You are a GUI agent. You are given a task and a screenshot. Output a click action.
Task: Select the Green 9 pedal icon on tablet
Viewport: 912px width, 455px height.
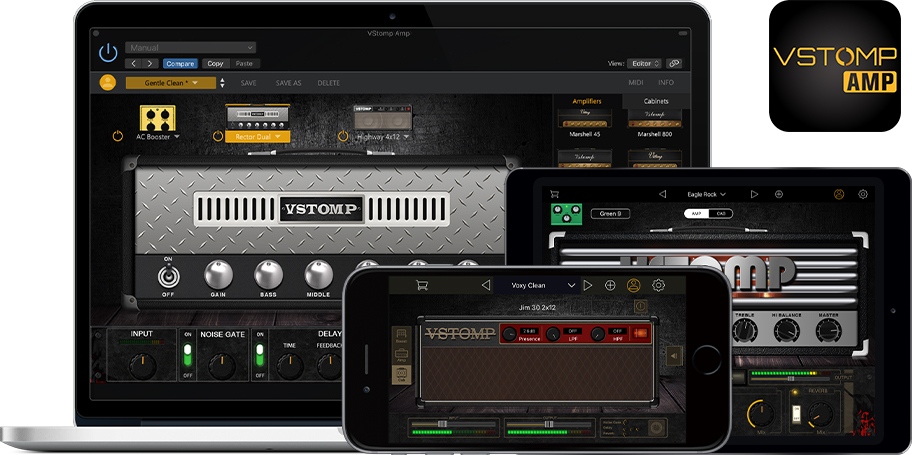click(x=567, y=213)
